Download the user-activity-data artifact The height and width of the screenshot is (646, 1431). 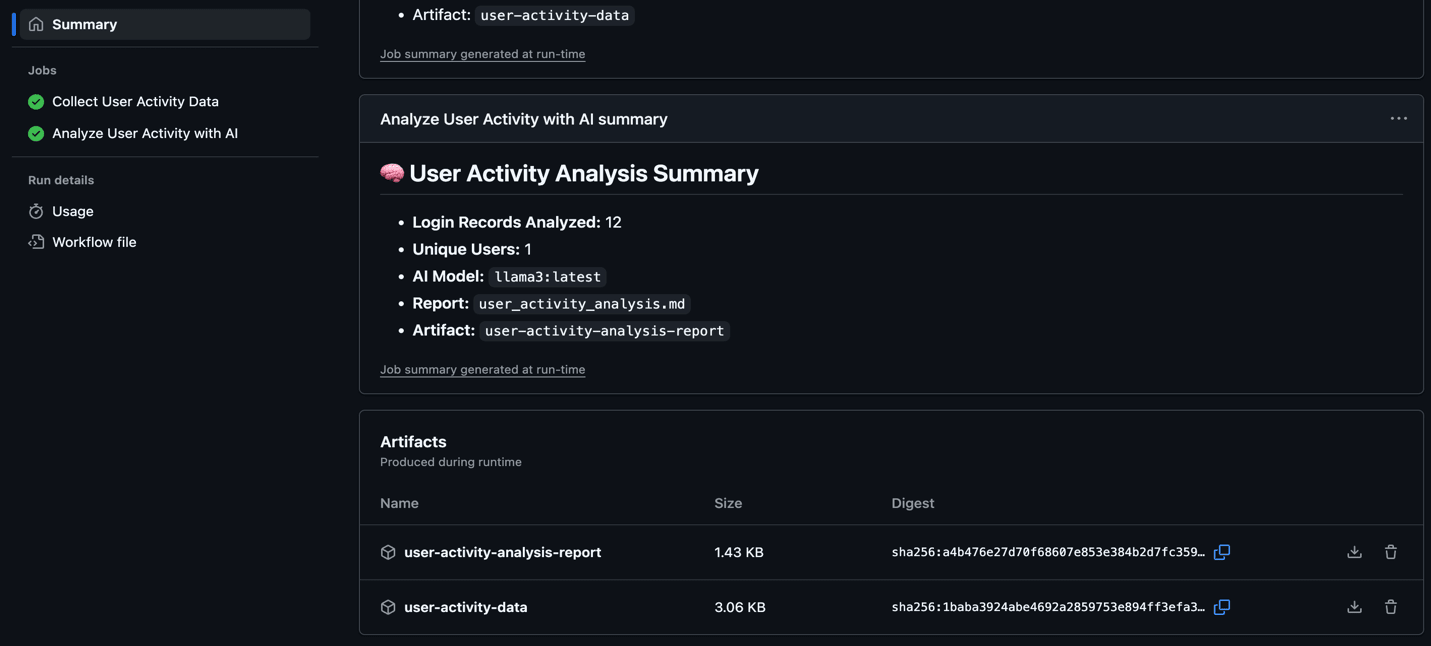pyautogui.click(x=1354, y=607)
